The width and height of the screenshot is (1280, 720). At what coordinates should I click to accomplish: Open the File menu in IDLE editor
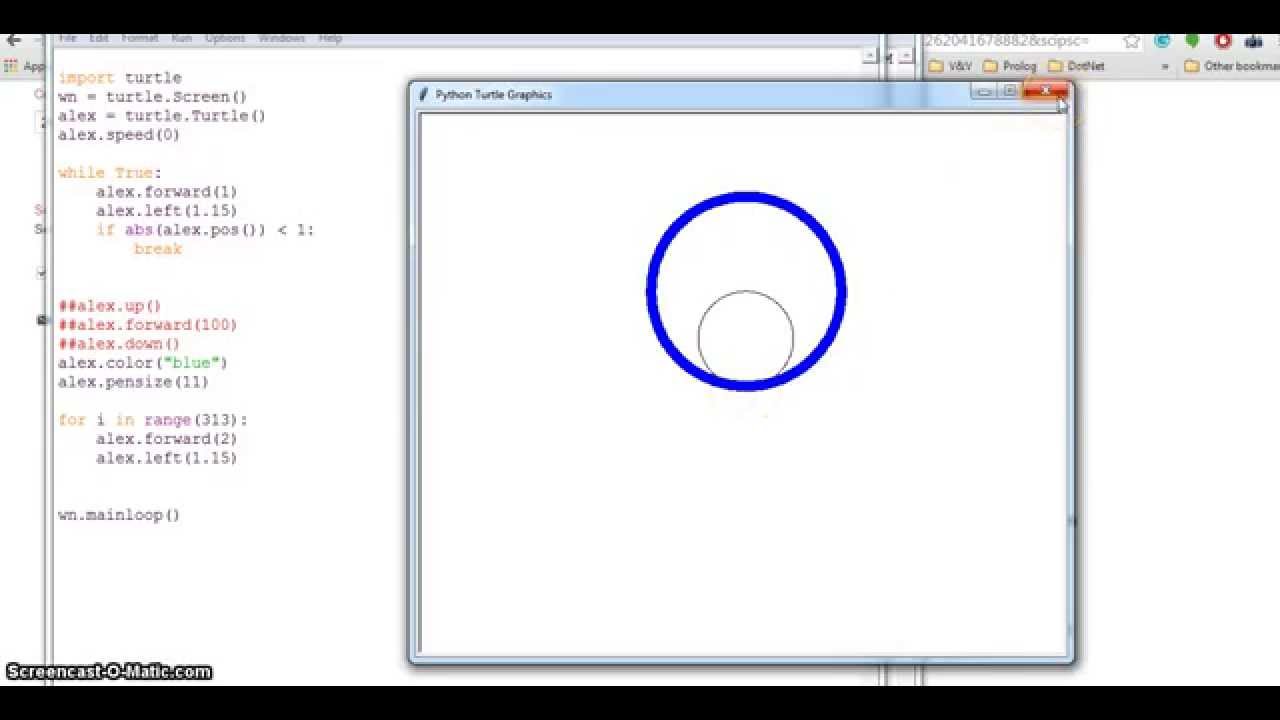pos(67,38)
